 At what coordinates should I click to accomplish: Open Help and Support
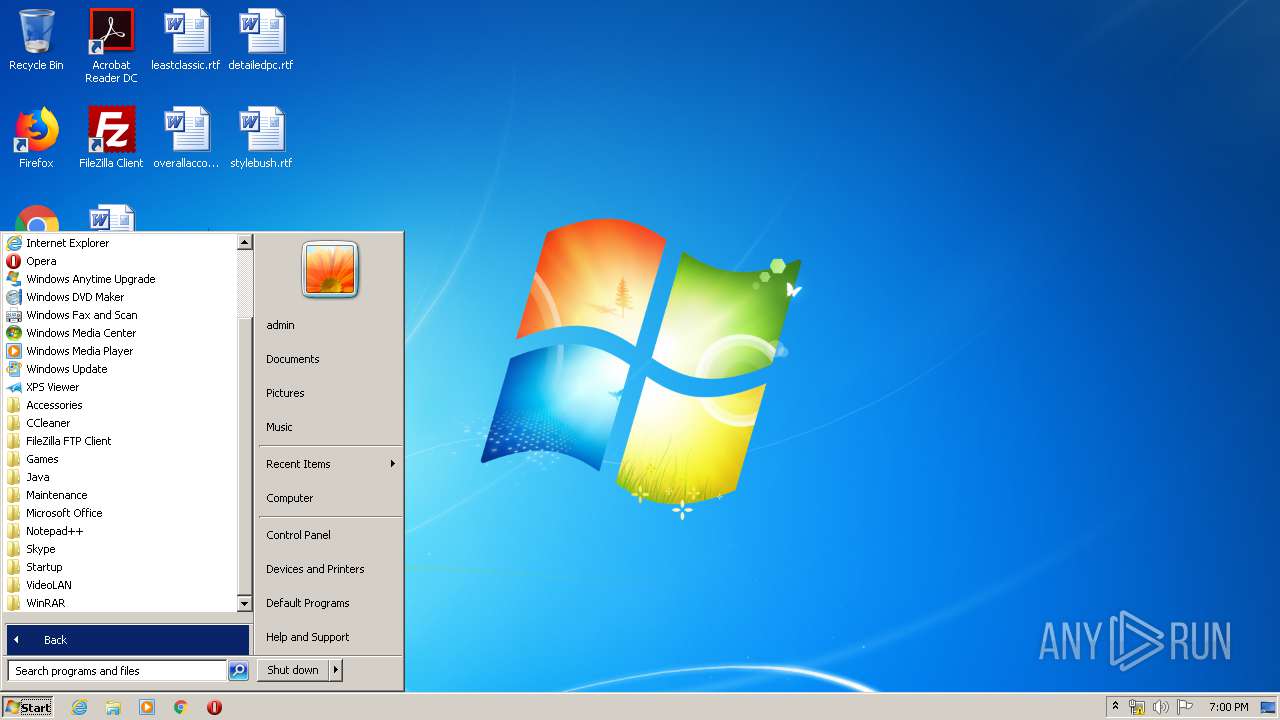[329, 637]
